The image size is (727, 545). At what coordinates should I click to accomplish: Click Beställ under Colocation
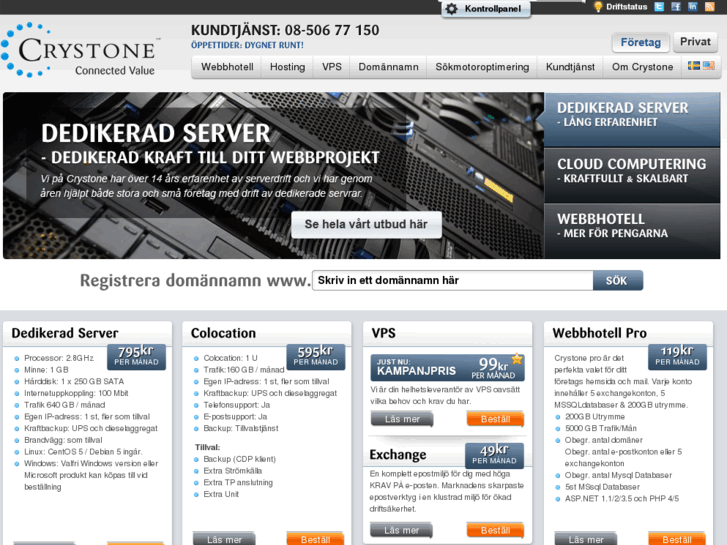315,539
